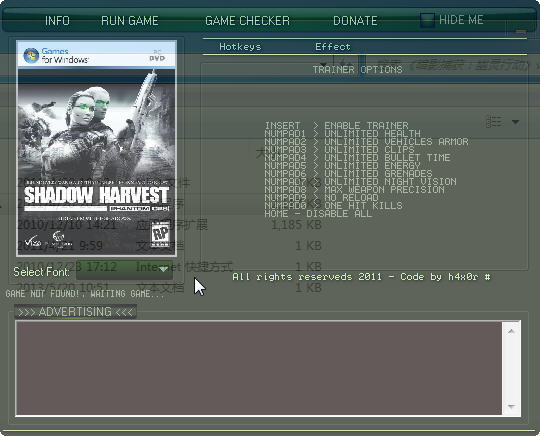Screen dimensions: 540x436
Task: Toggle the HIDE ME checkbox
Action: (x=427, y=20)
